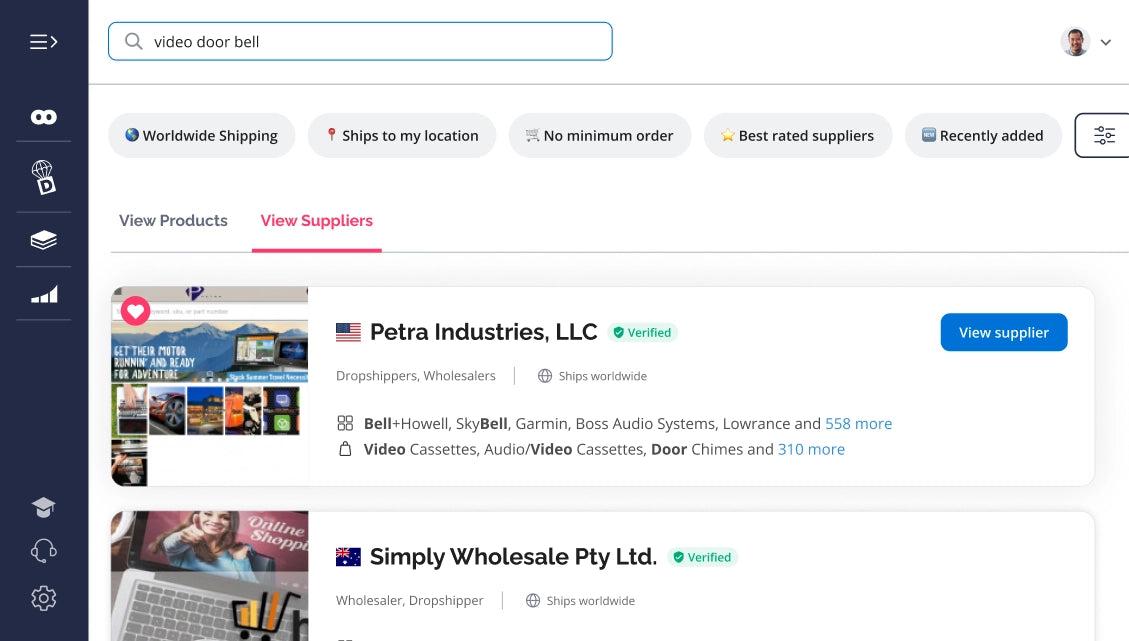
Task: Switch to the View Products tab
Action: 174,220
